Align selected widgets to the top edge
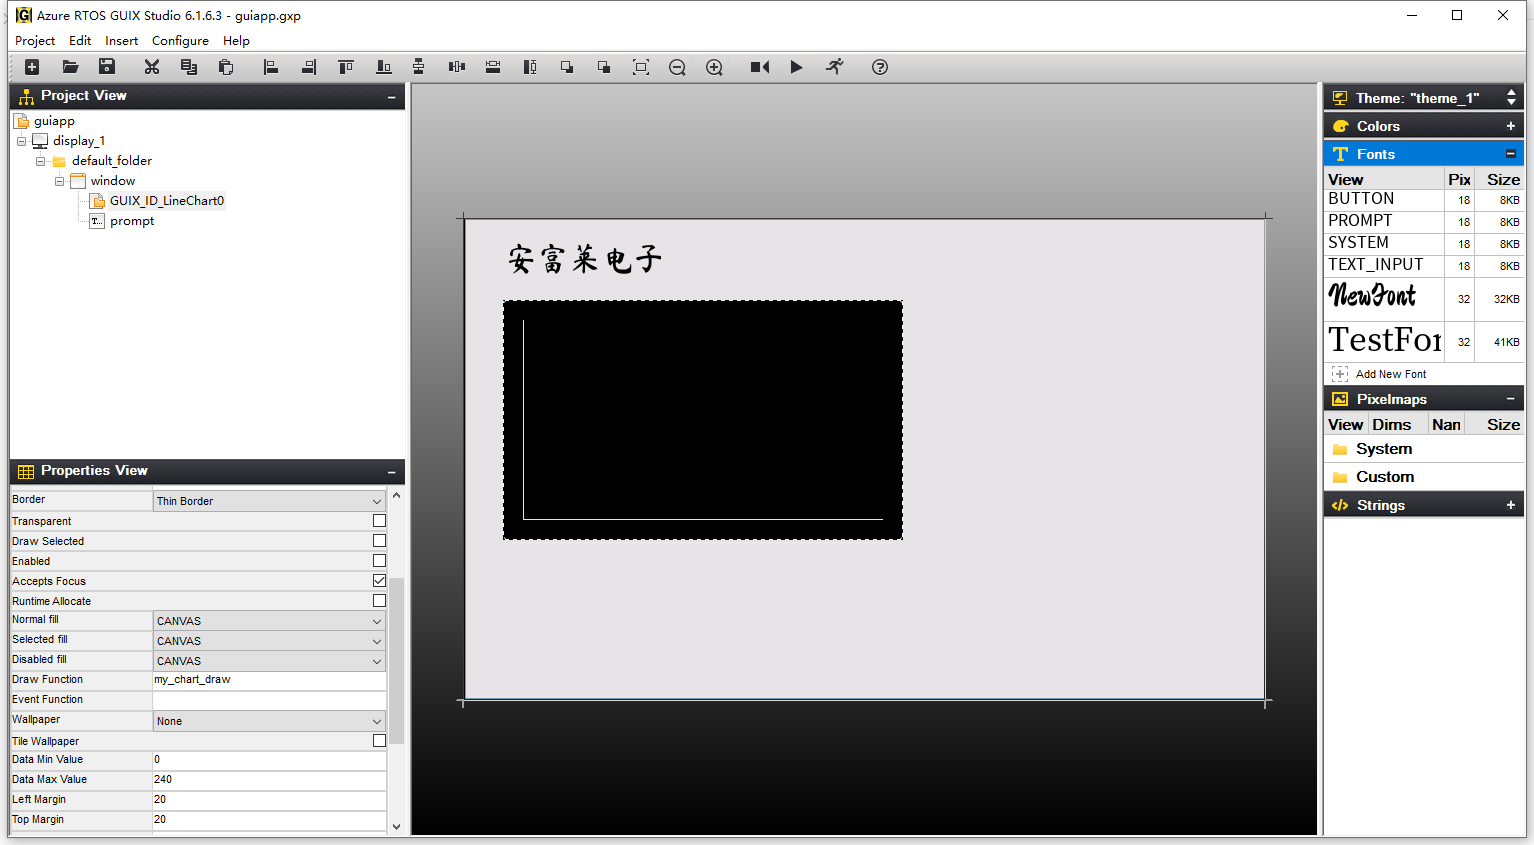This screenshot has width=1534, height=845. (x=346, y=67)
